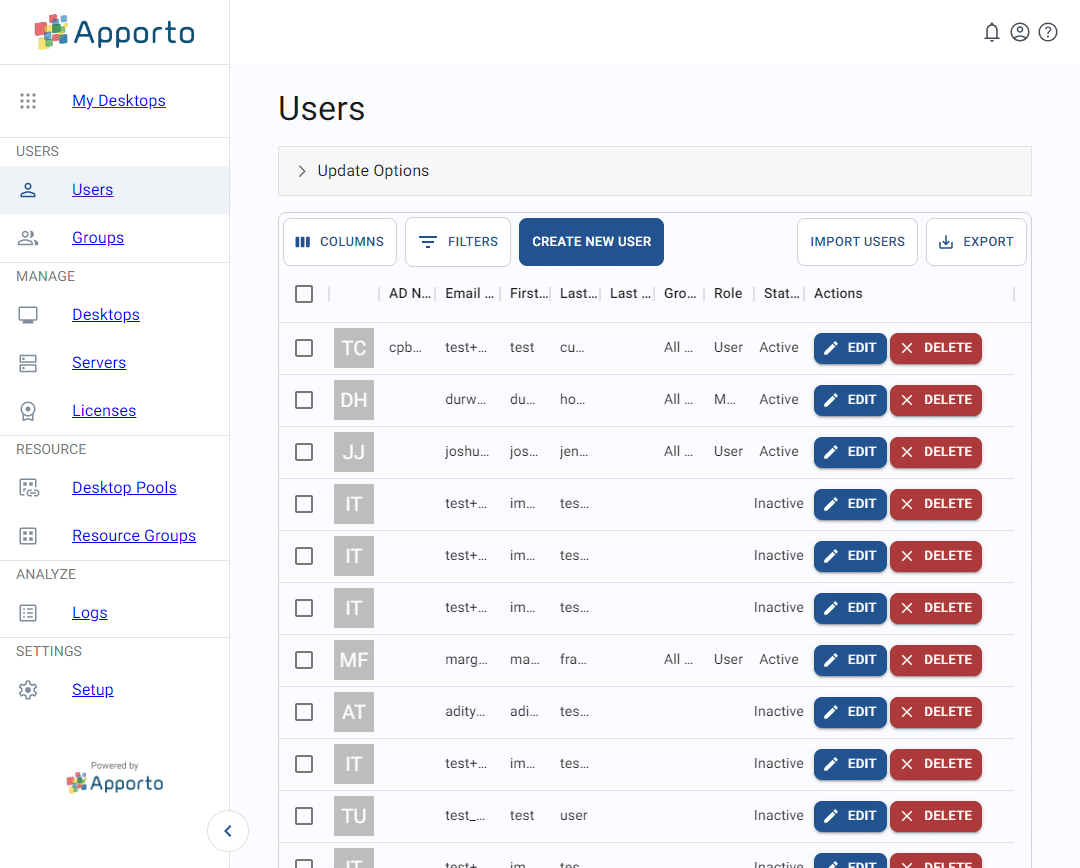1080x868 pixels.
Task: Click the My Desktops grid icon
Action: 27,100
